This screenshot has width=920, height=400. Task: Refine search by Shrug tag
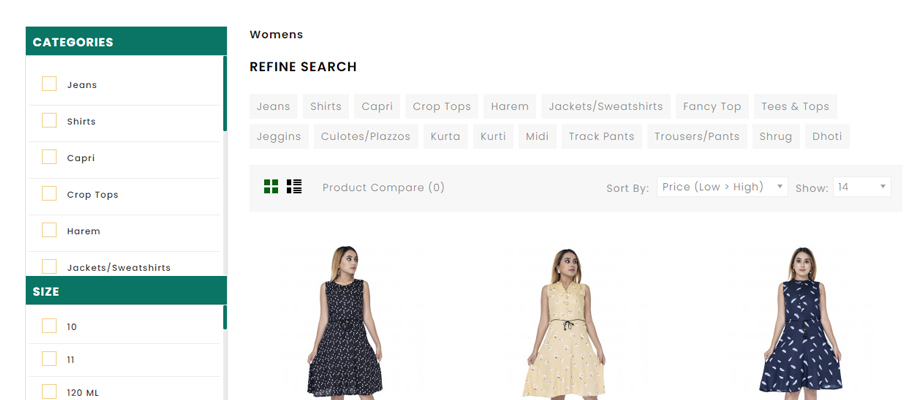tap(776, 136)
